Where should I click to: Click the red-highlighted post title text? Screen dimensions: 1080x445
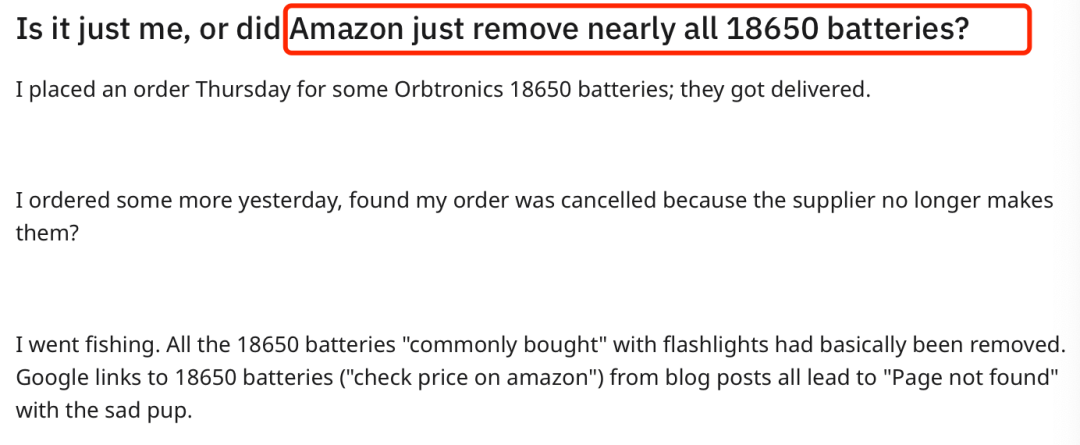pyautogui.click(x=630, y=28)
